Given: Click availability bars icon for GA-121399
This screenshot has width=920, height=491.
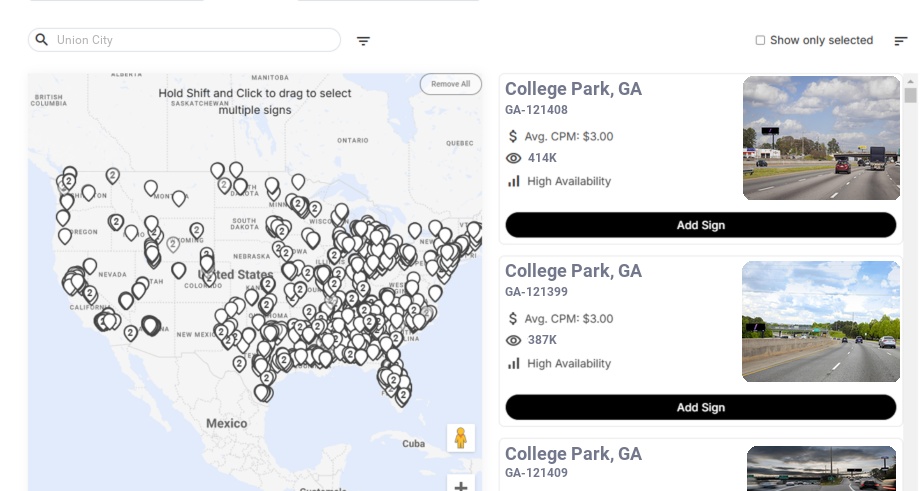Looking at the screenshot, I should (514, 363).
